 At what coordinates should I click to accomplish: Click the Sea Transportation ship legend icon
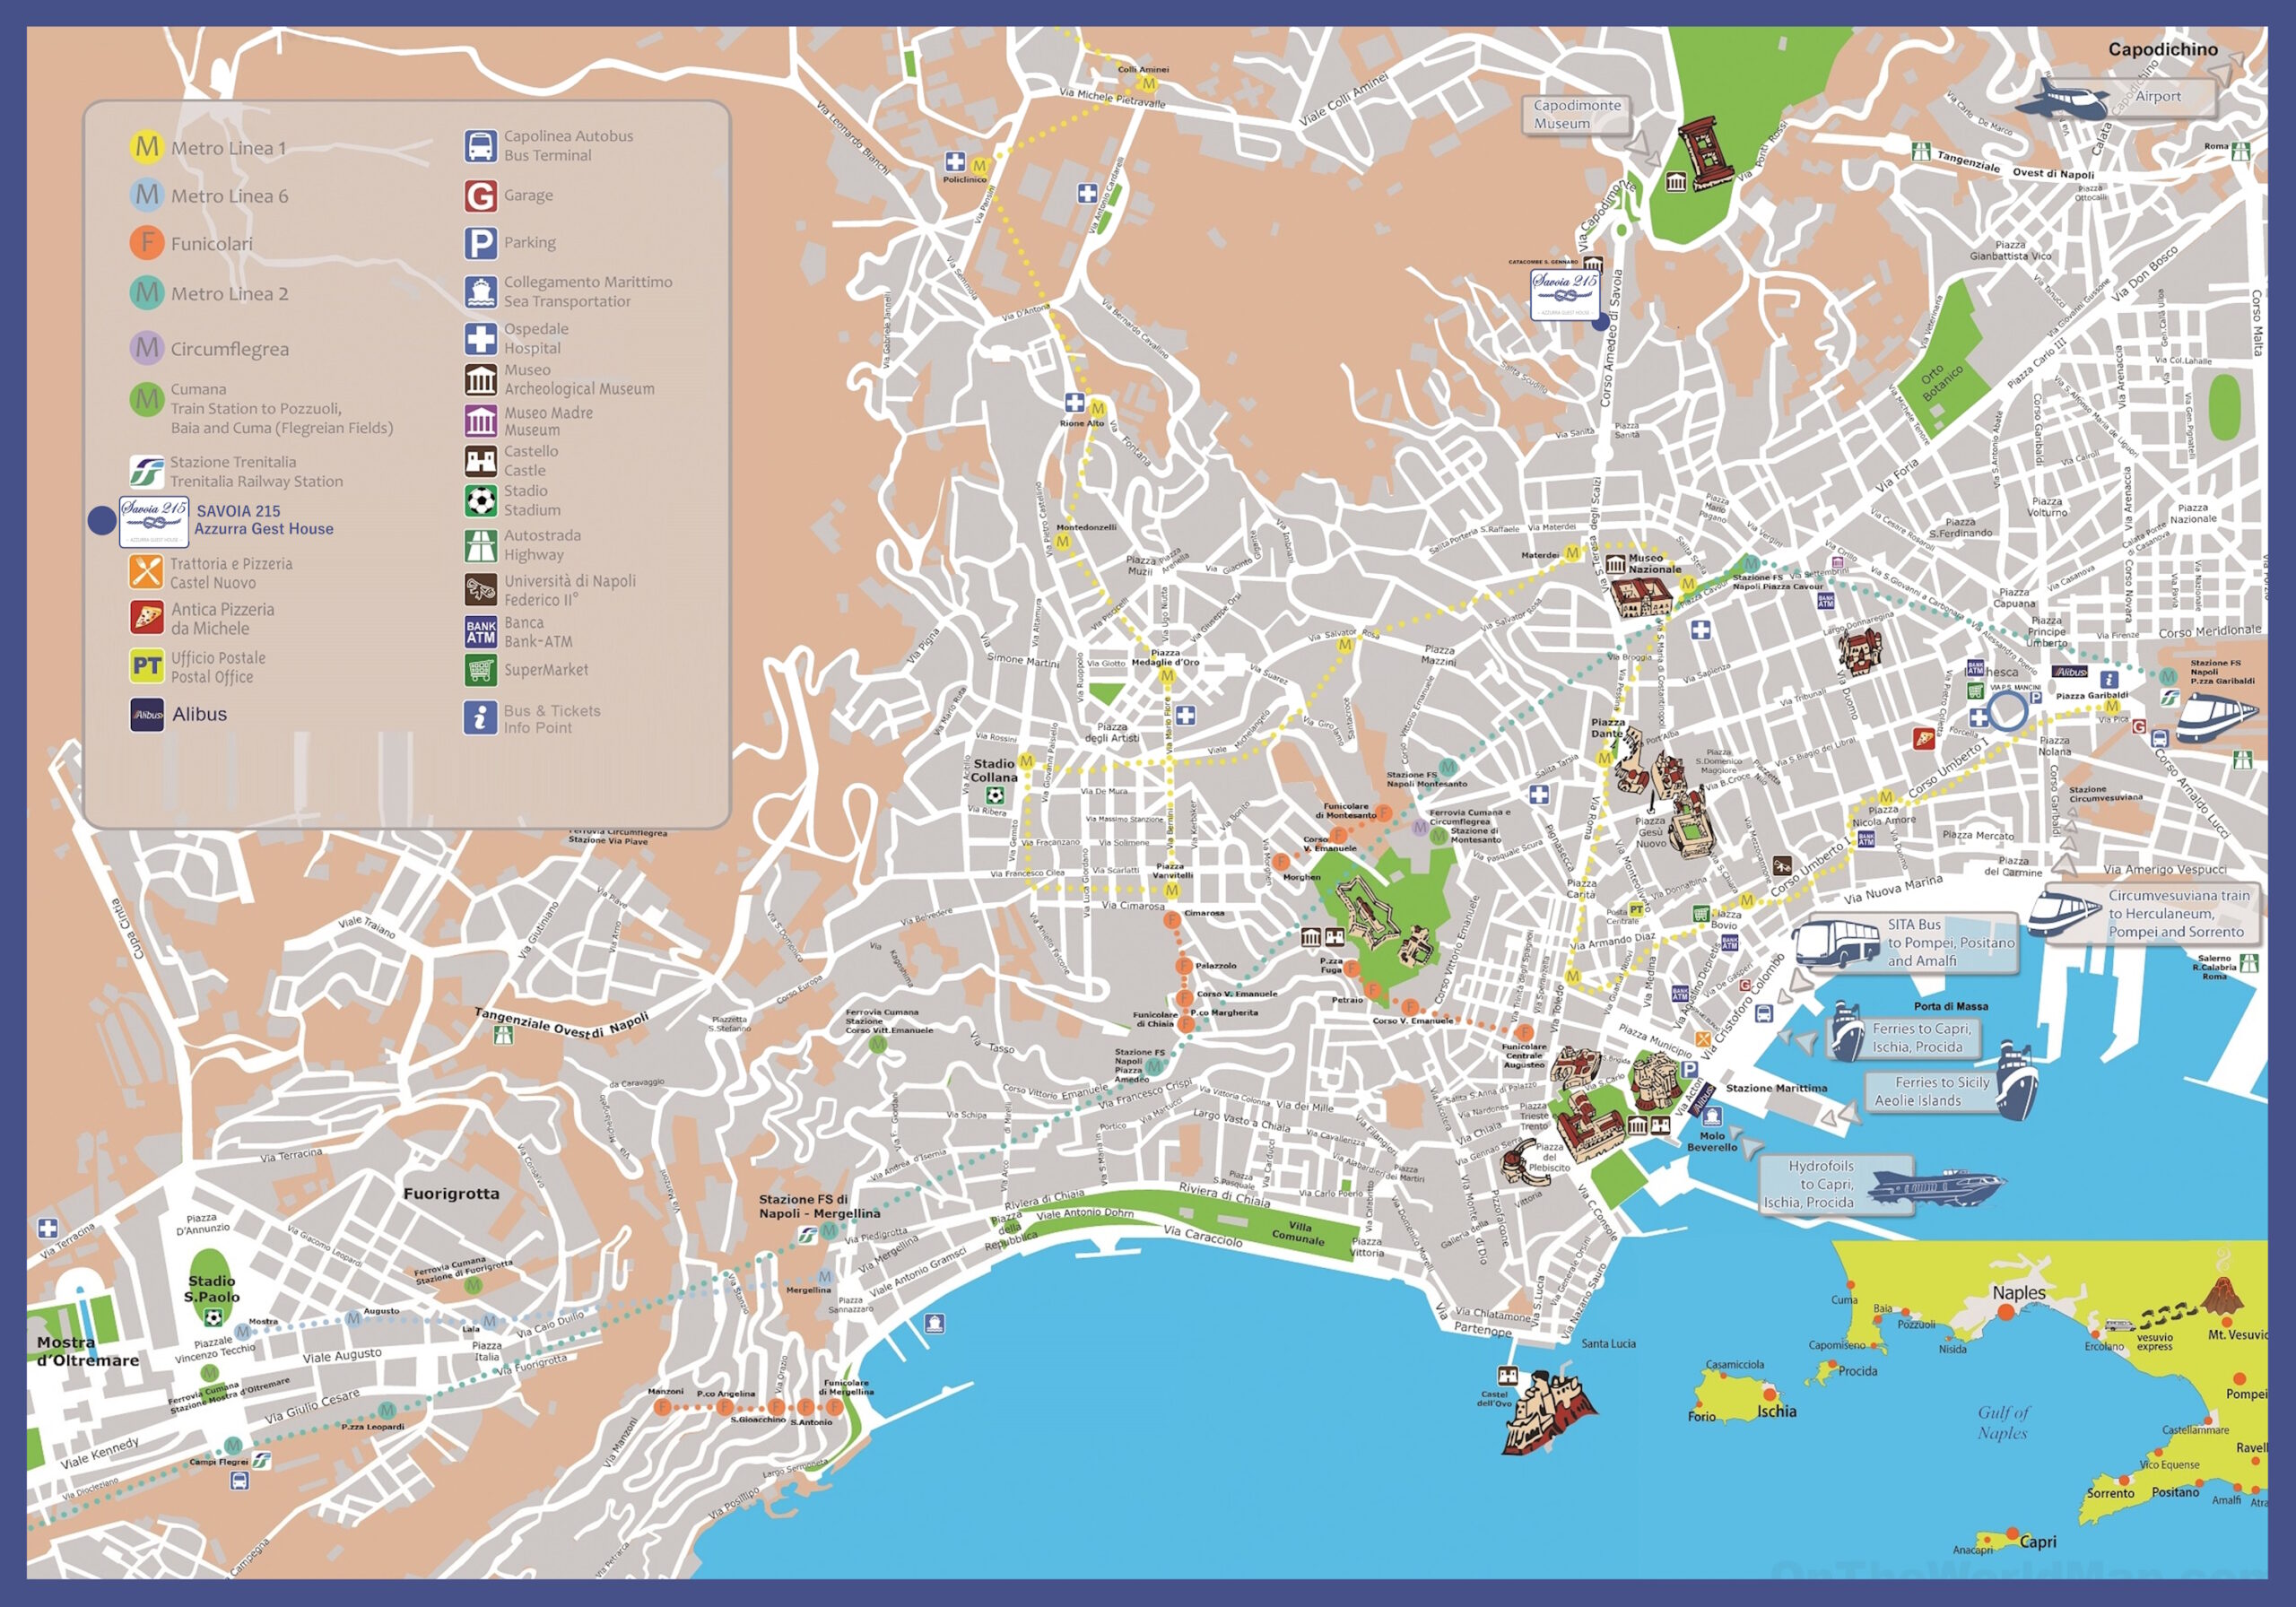(x=481, y=292)
